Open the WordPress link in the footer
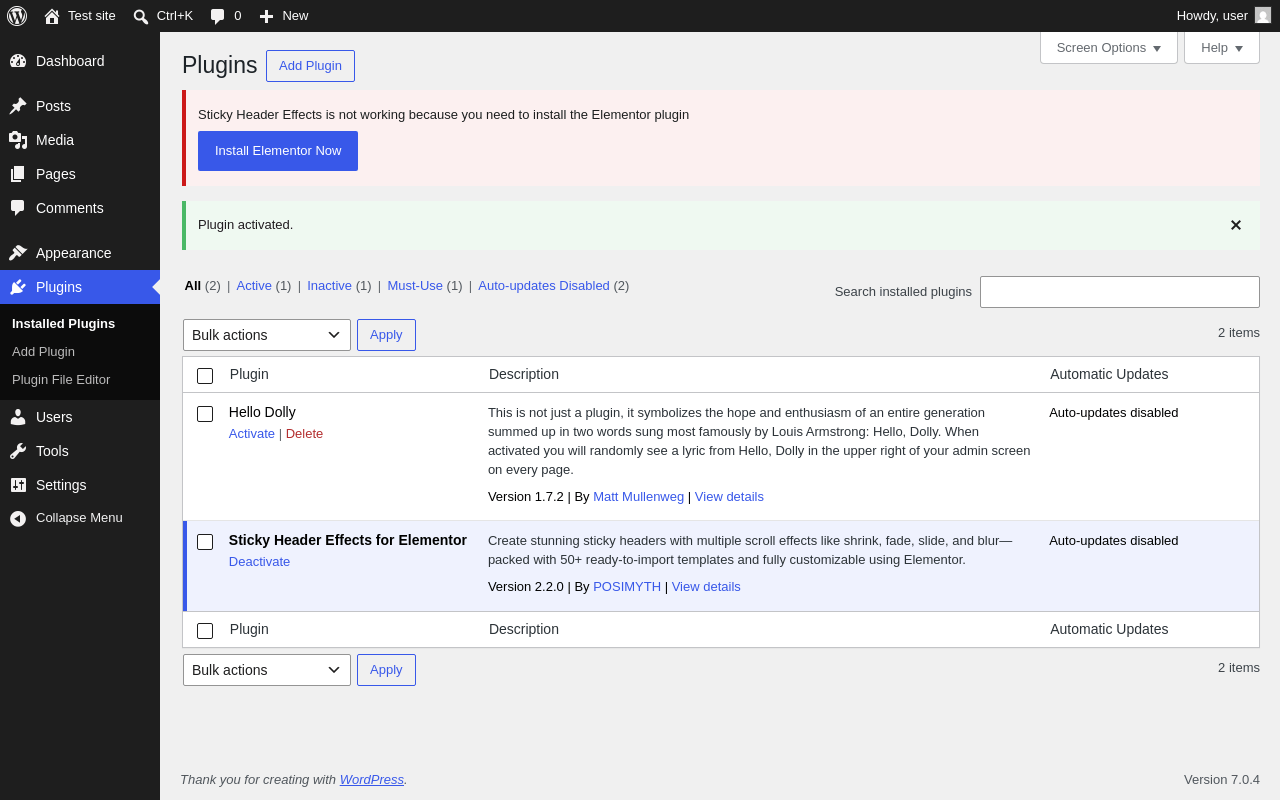The height and width of the screenshot is (800, 1280). pyautogui.click(x=372, y=780)
